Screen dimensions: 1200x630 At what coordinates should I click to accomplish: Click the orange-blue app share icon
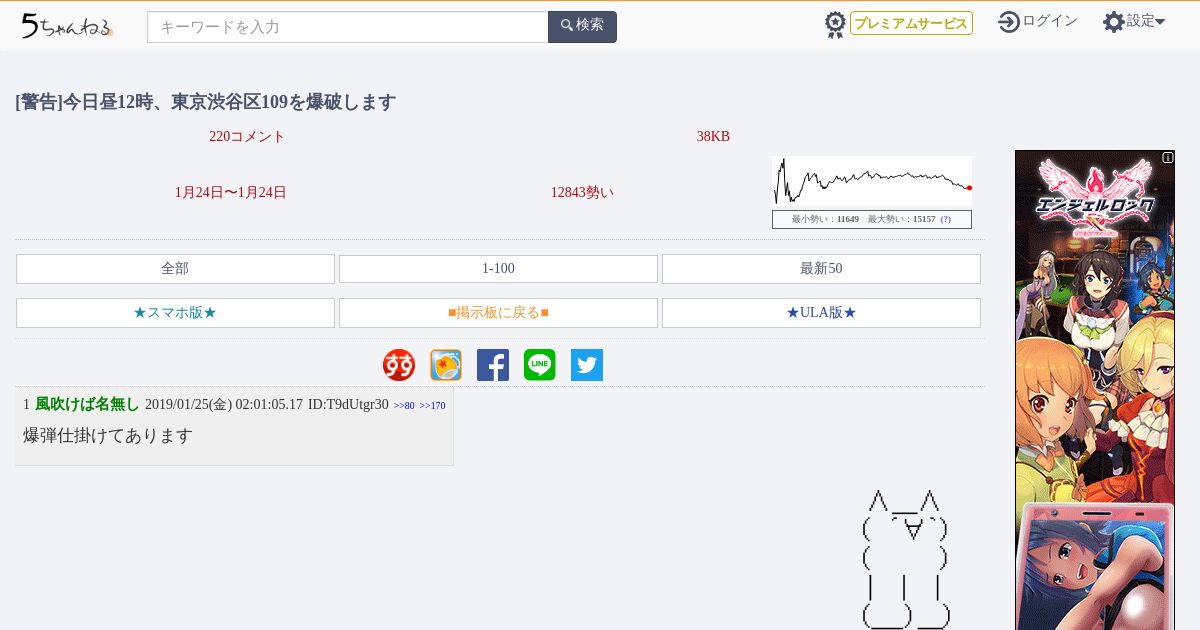coord(446,365)
